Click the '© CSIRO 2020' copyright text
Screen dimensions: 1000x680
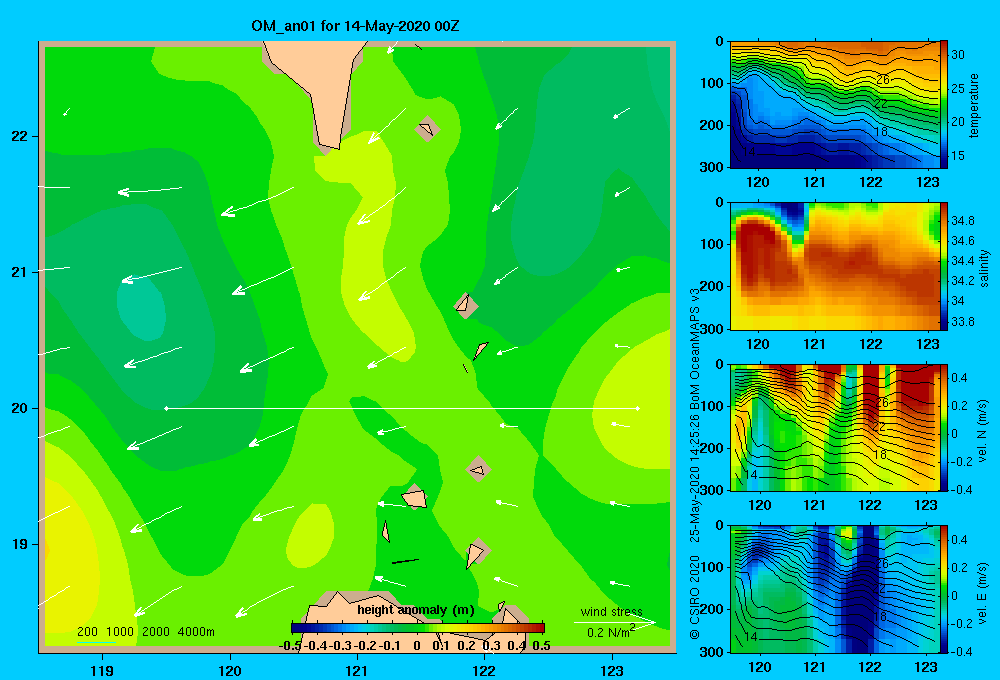pos(695,597)
